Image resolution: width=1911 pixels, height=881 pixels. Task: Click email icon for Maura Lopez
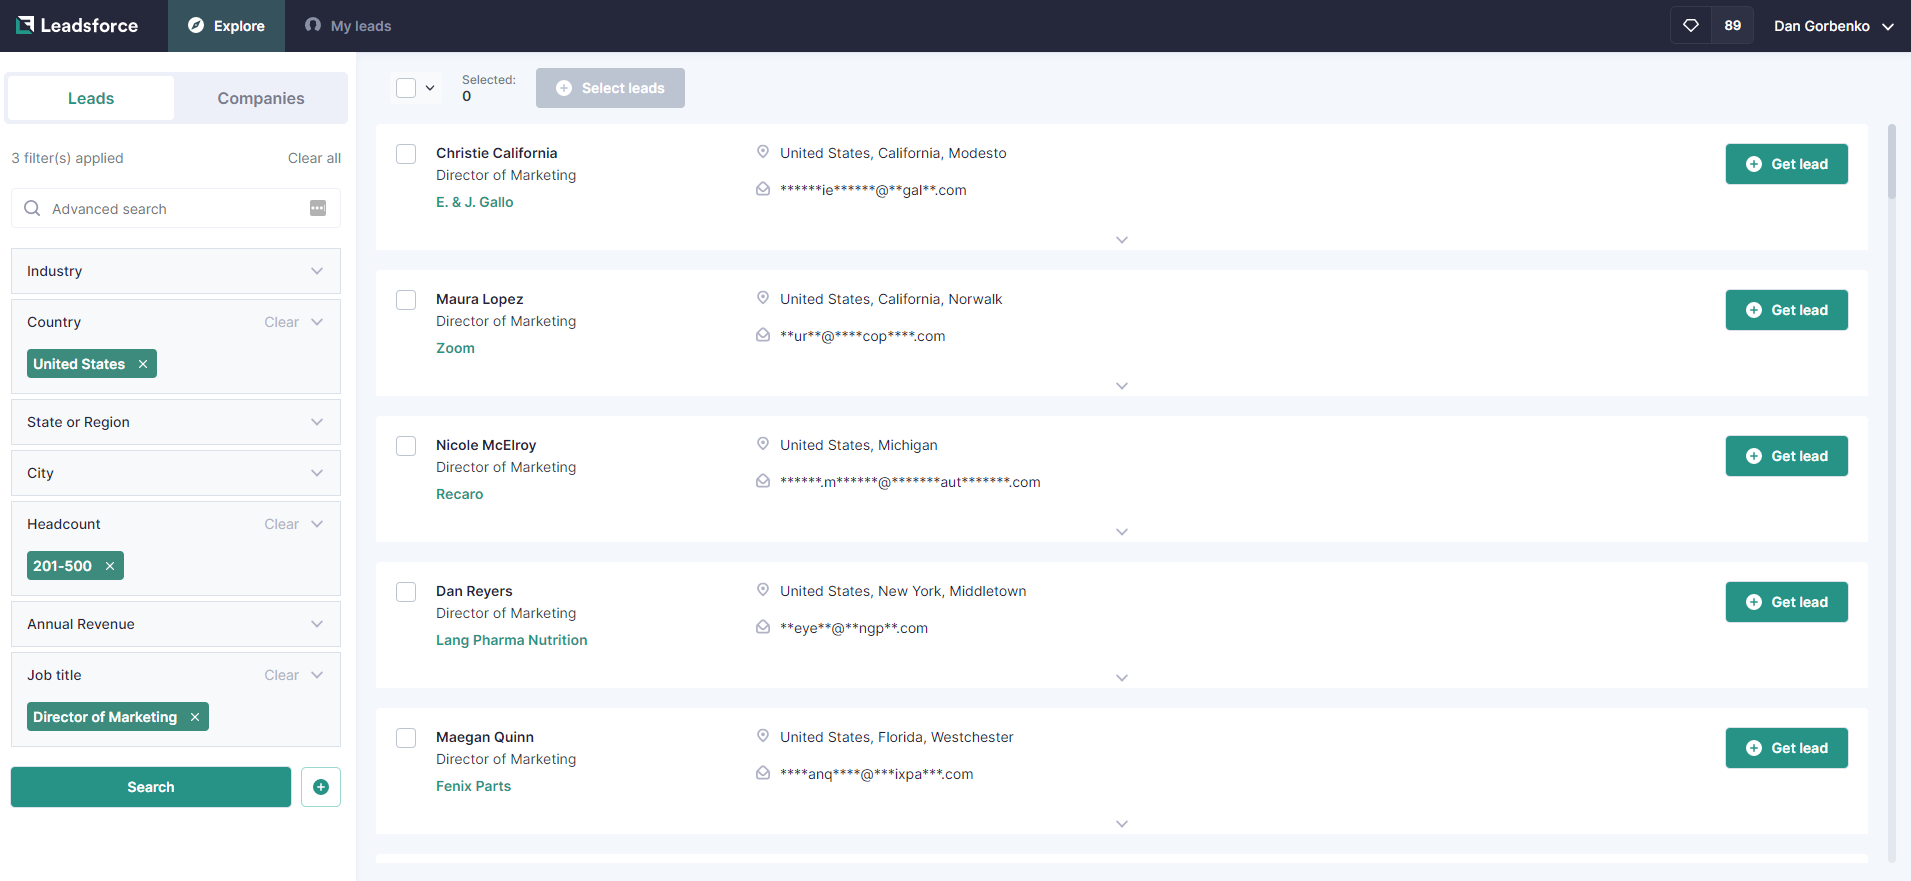coord(763,335)
